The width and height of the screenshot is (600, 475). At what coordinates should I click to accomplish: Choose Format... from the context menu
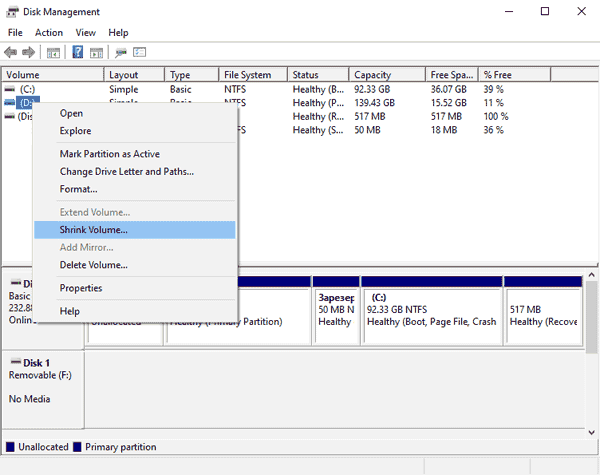(135, 189)
